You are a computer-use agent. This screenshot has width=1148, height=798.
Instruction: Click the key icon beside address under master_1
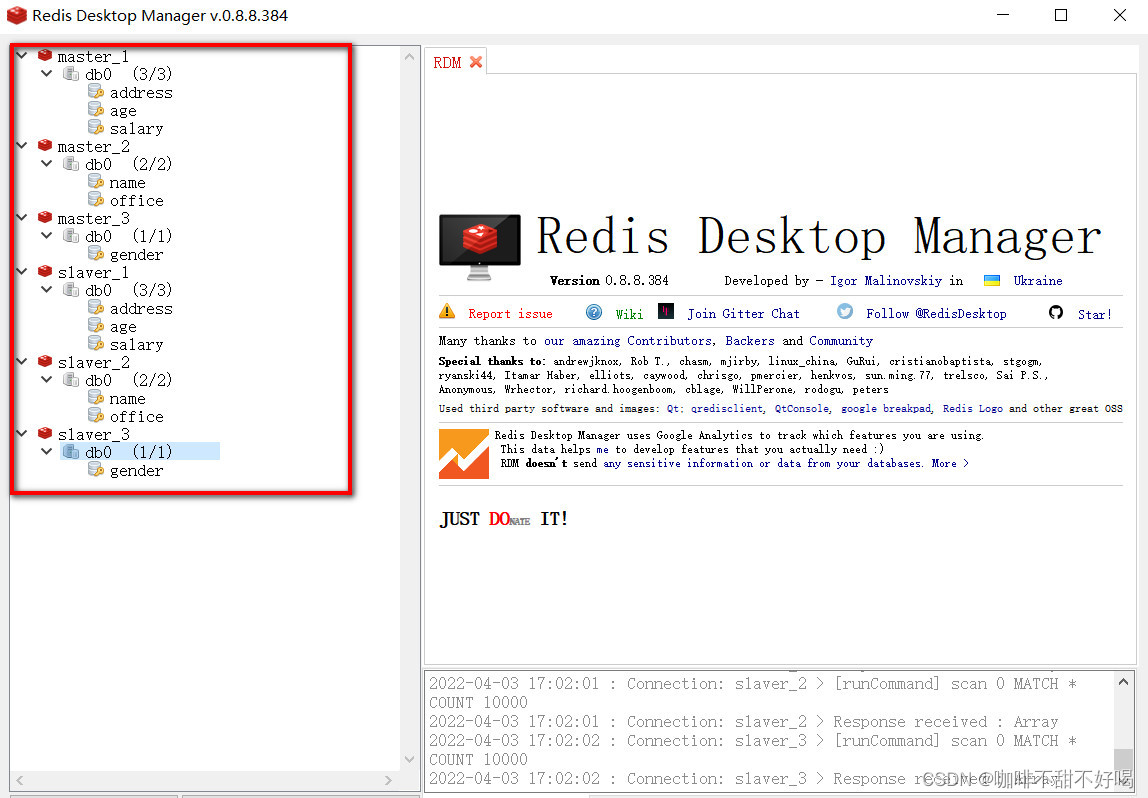(96, 92)
